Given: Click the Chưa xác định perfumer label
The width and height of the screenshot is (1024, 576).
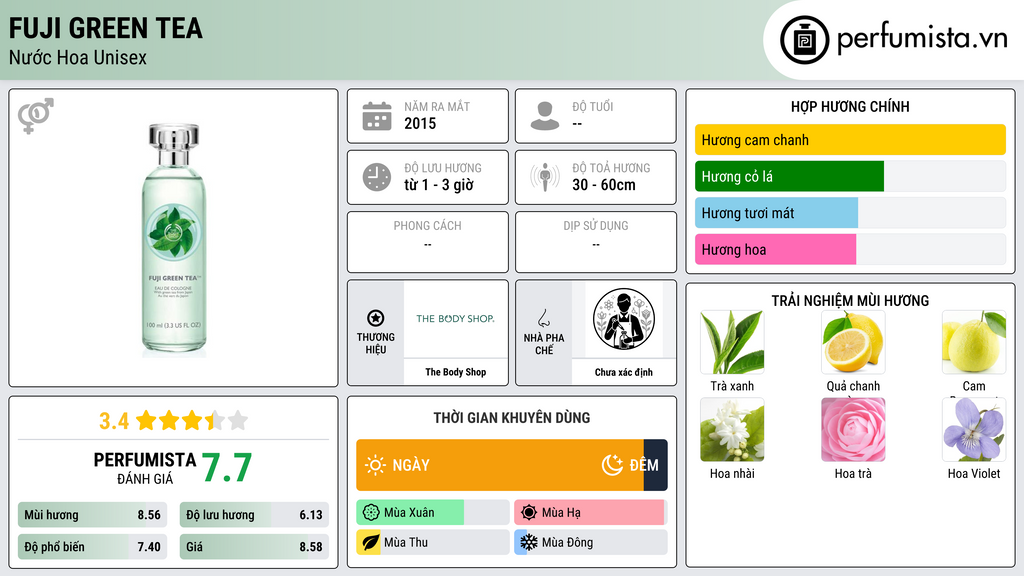Looking at the screenshot, I should coord(624,372).
